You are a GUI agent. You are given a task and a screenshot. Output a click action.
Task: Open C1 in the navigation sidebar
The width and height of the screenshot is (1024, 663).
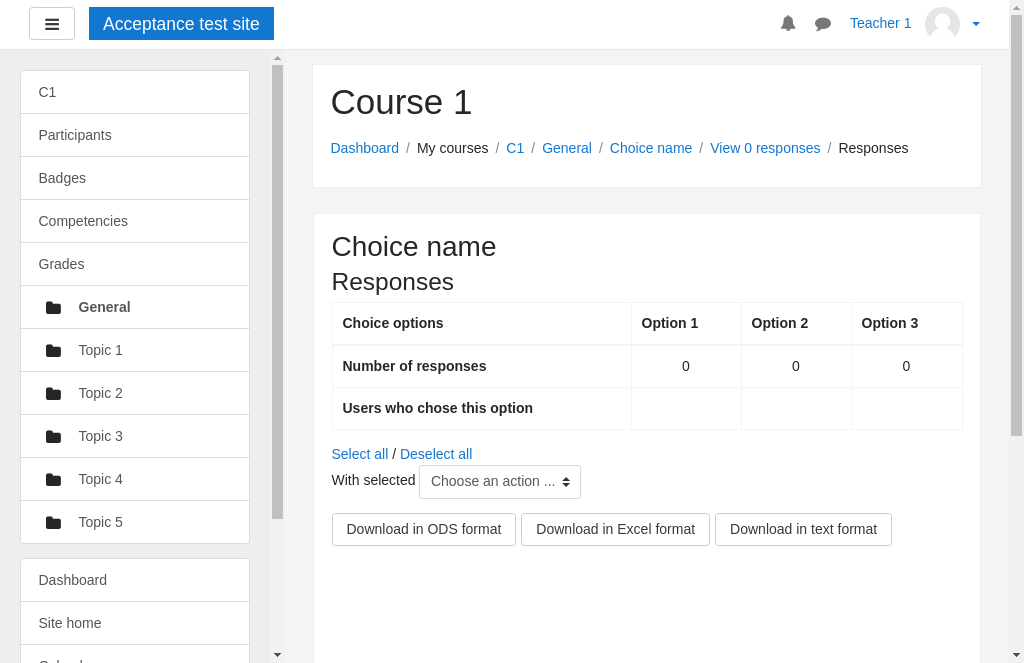coord(135,92)
